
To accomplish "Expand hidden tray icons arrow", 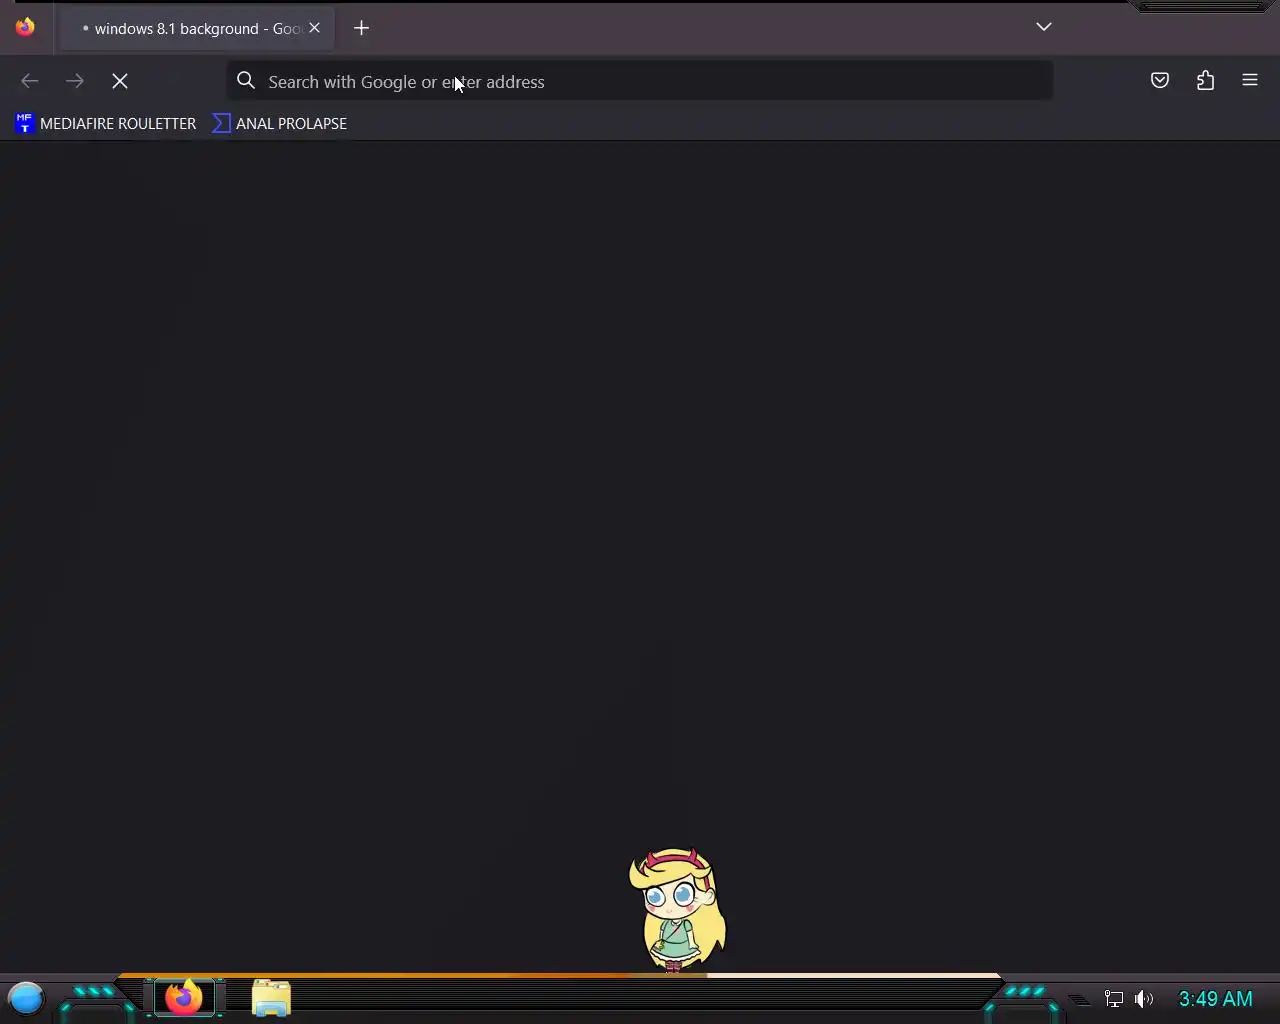I will point(1079,999).
